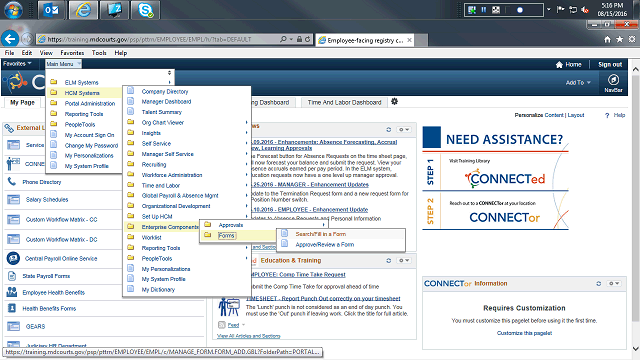The image size is (640, 360).
Task: Click the View All Articles and Sections link
Action: click(x=249, y=336)
